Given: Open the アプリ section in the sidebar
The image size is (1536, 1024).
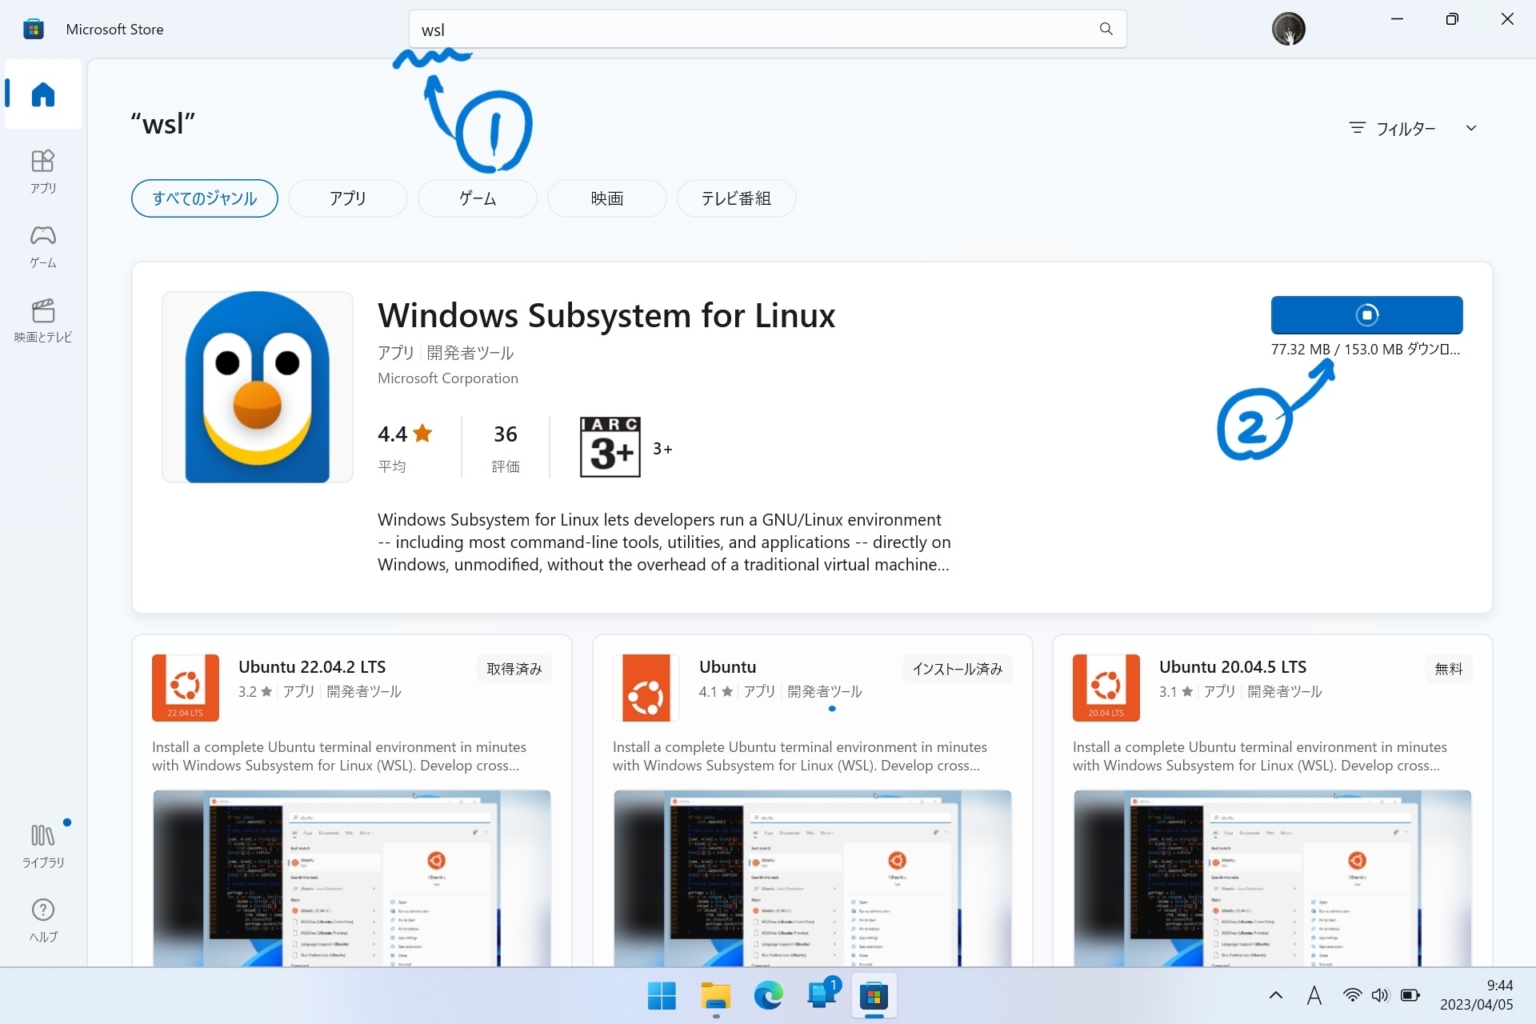Looking at the screenshot, I should [x=42, y=172].
